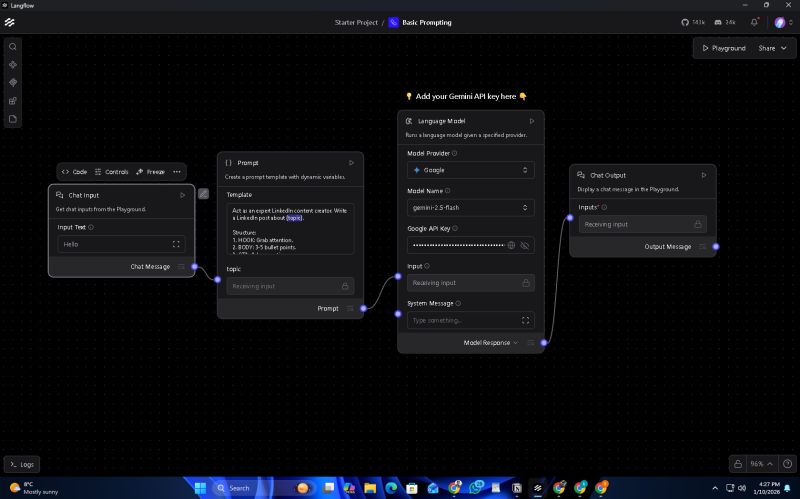Click the info icon next to Model Name
Viewport: 800px width, 499px height.
(x=447, y=191)
